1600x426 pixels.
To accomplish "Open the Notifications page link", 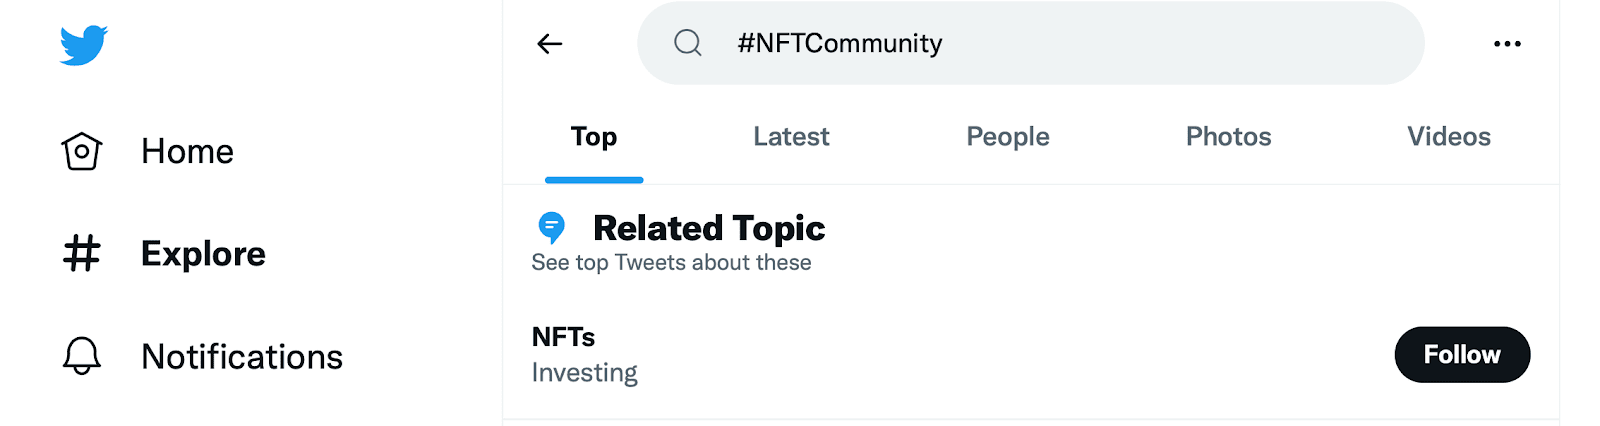I will 242,357.
